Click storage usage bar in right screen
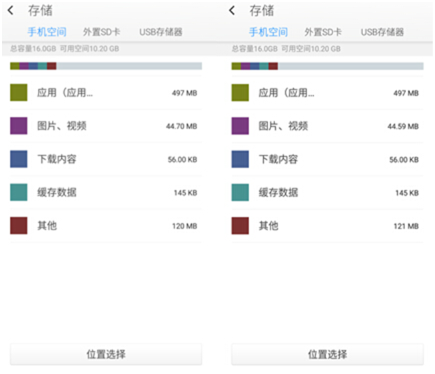 click(x=328, y=66)
